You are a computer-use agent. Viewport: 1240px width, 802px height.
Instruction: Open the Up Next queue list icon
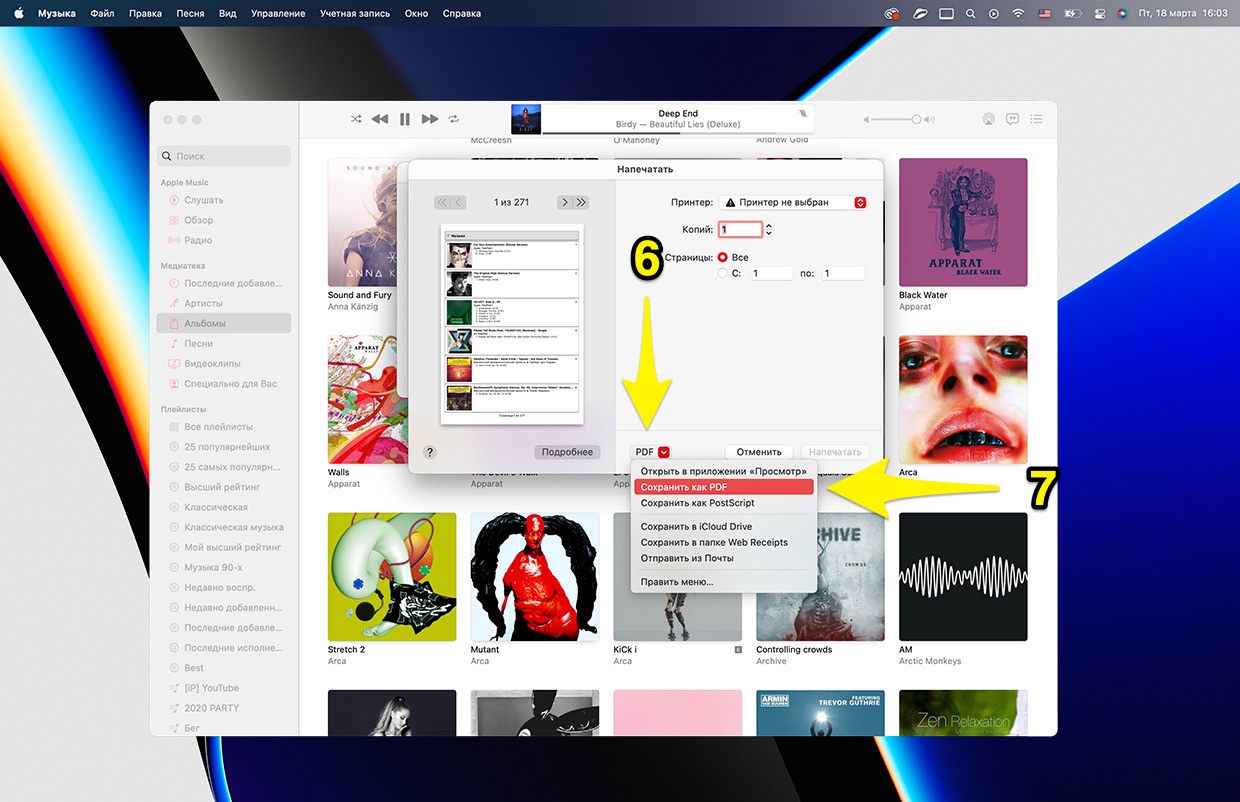[1036, 119]
